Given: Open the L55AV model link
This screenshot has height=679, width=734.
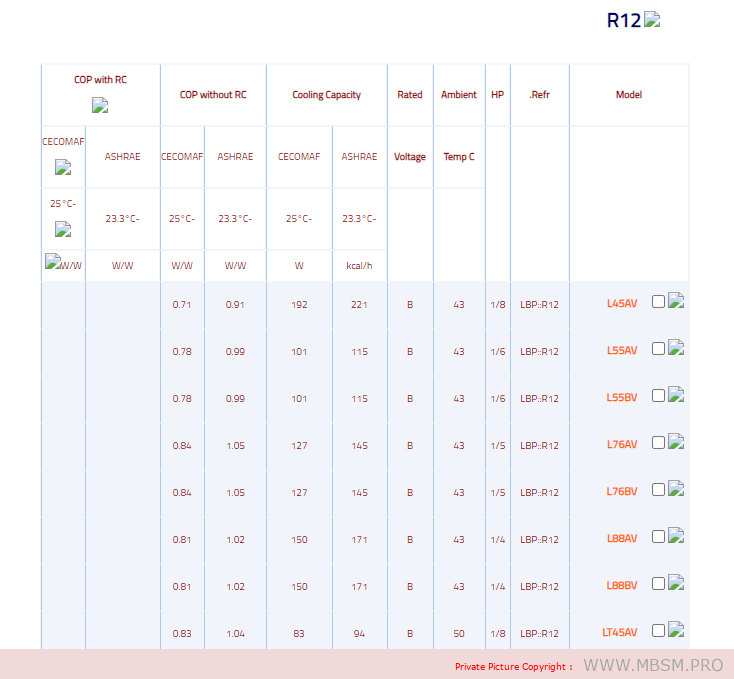Looking at the screenshot, I should coord(621,351).
